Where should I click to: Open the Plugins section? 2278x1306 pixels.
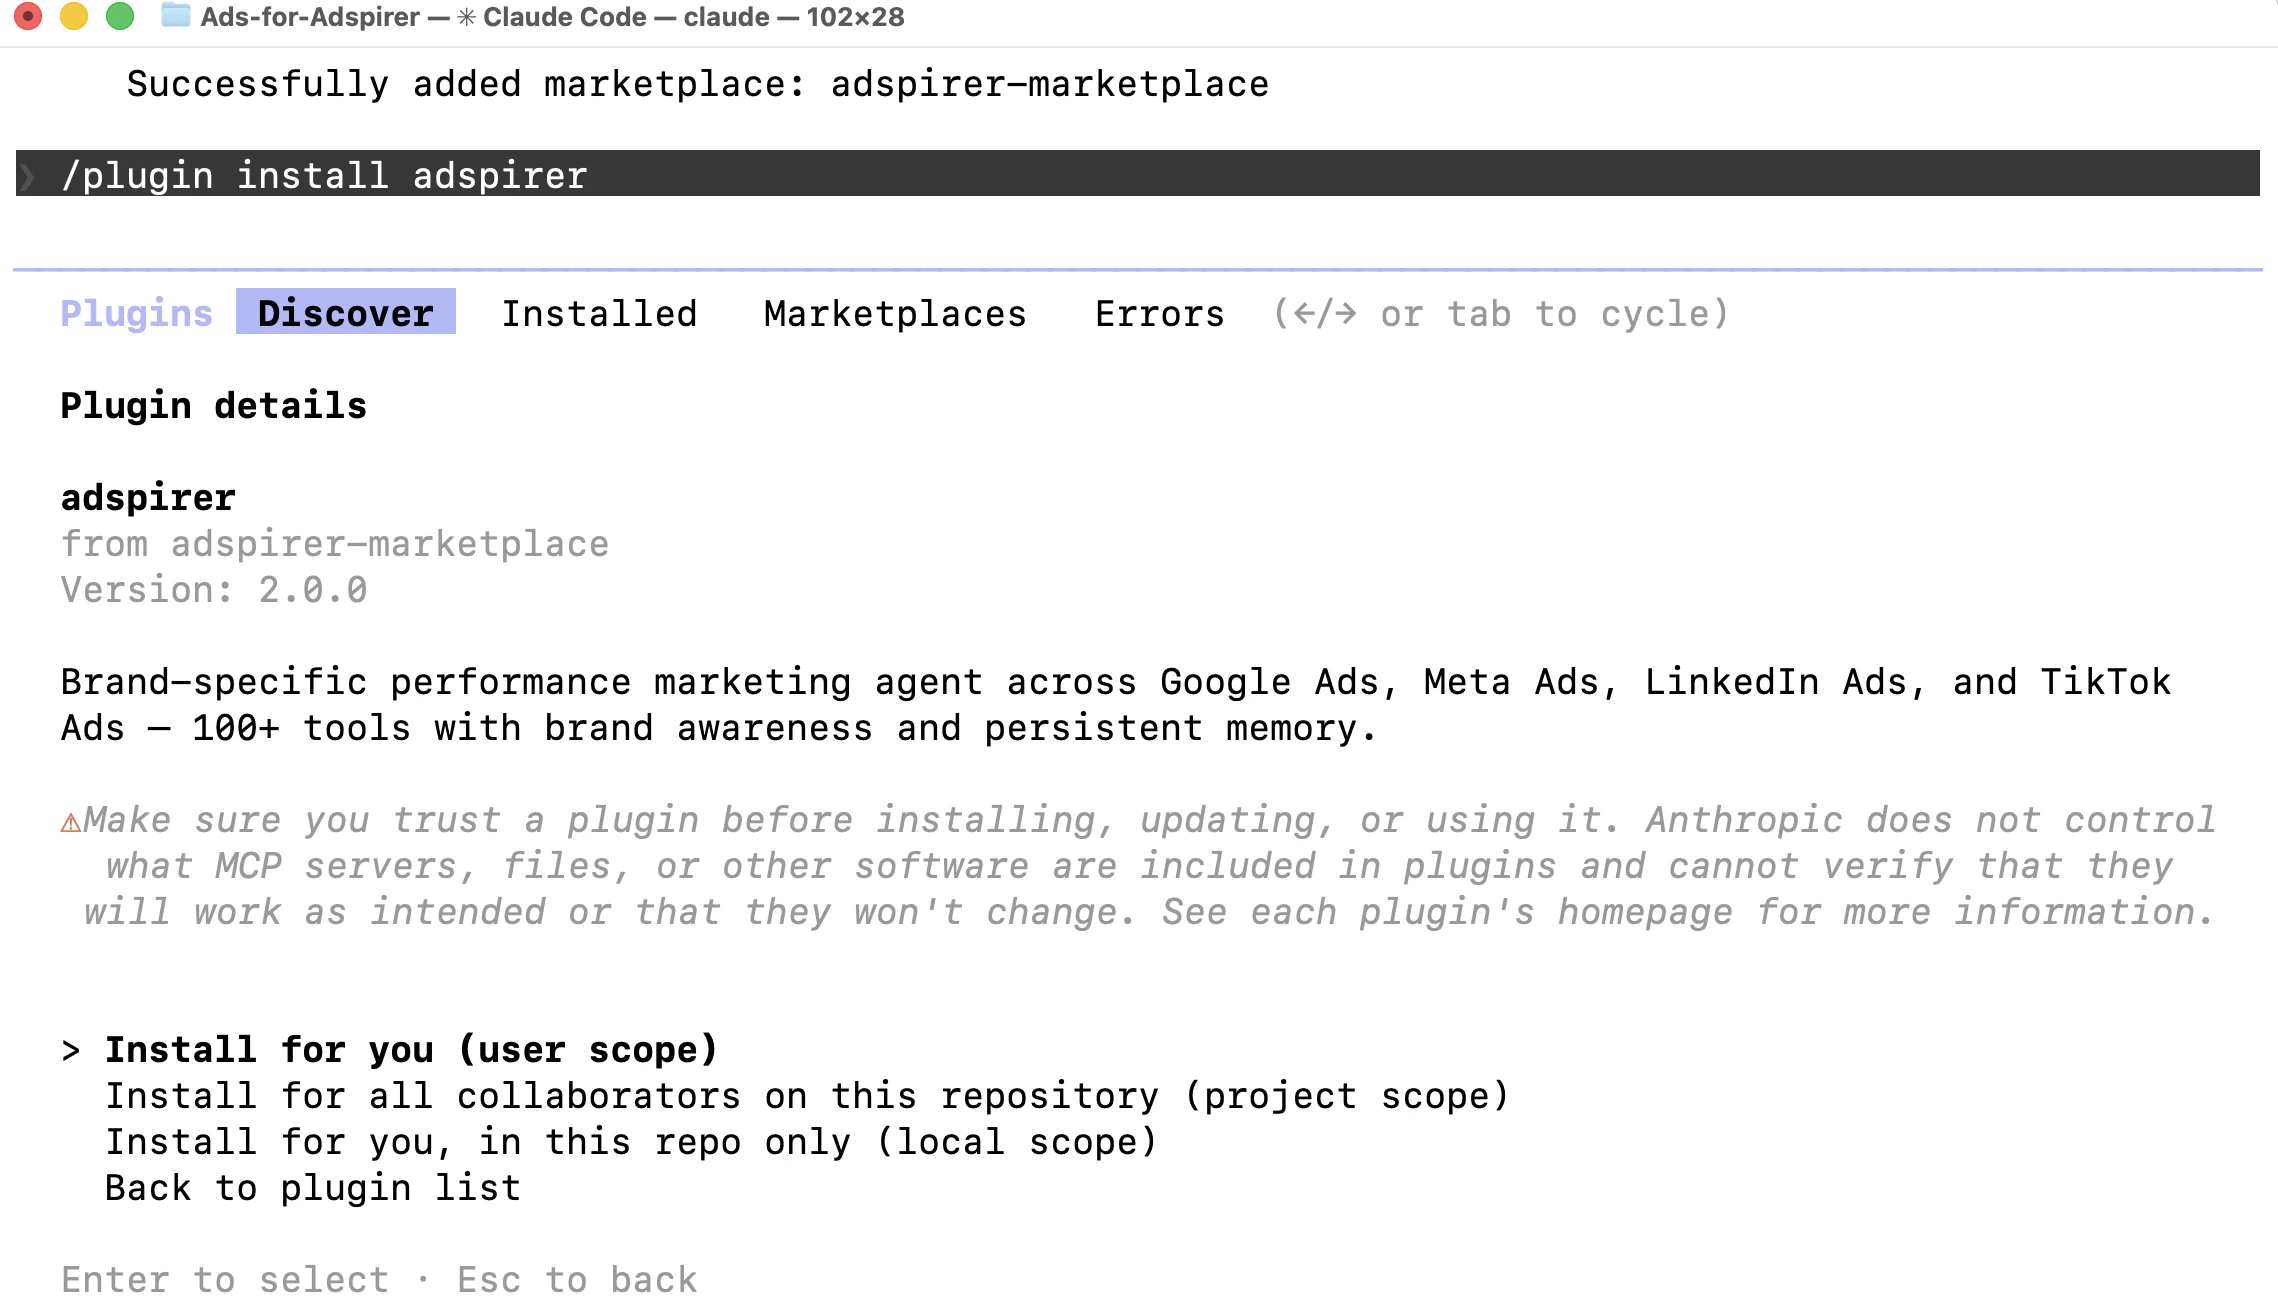[x=136, y=313]
